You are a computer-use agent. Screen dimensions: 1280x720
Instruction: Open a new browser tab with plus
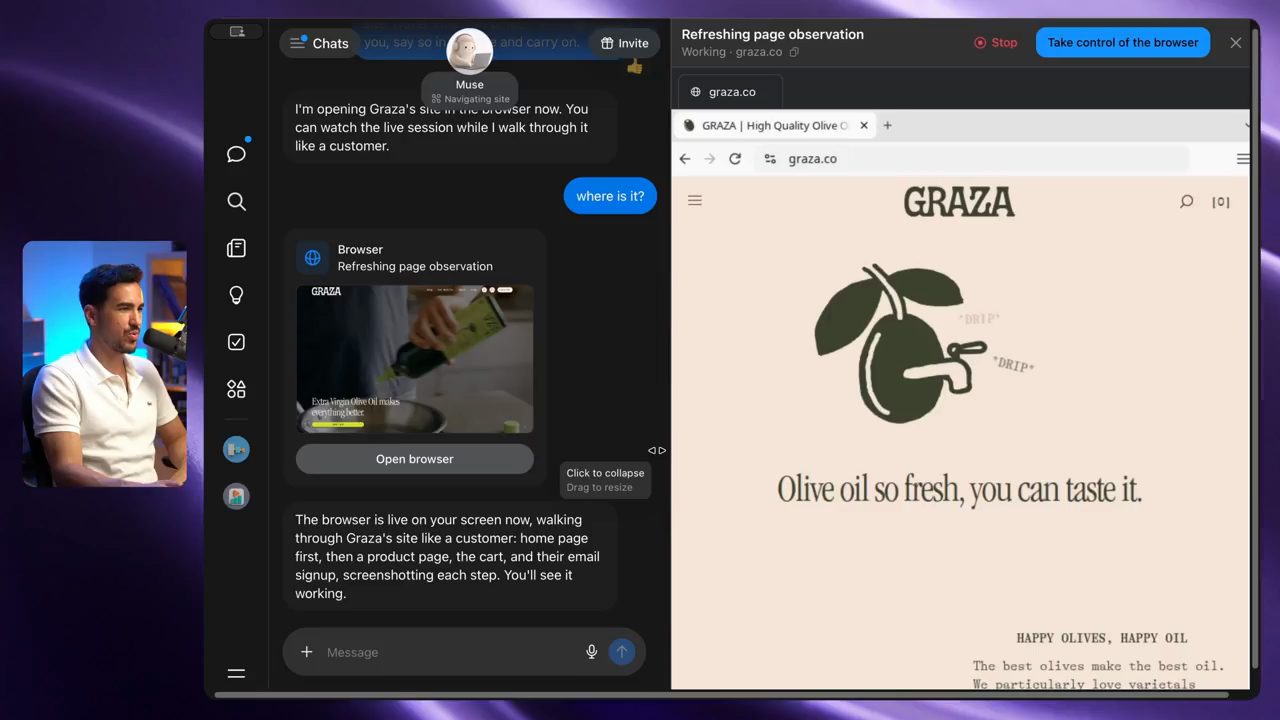(887, 125)
